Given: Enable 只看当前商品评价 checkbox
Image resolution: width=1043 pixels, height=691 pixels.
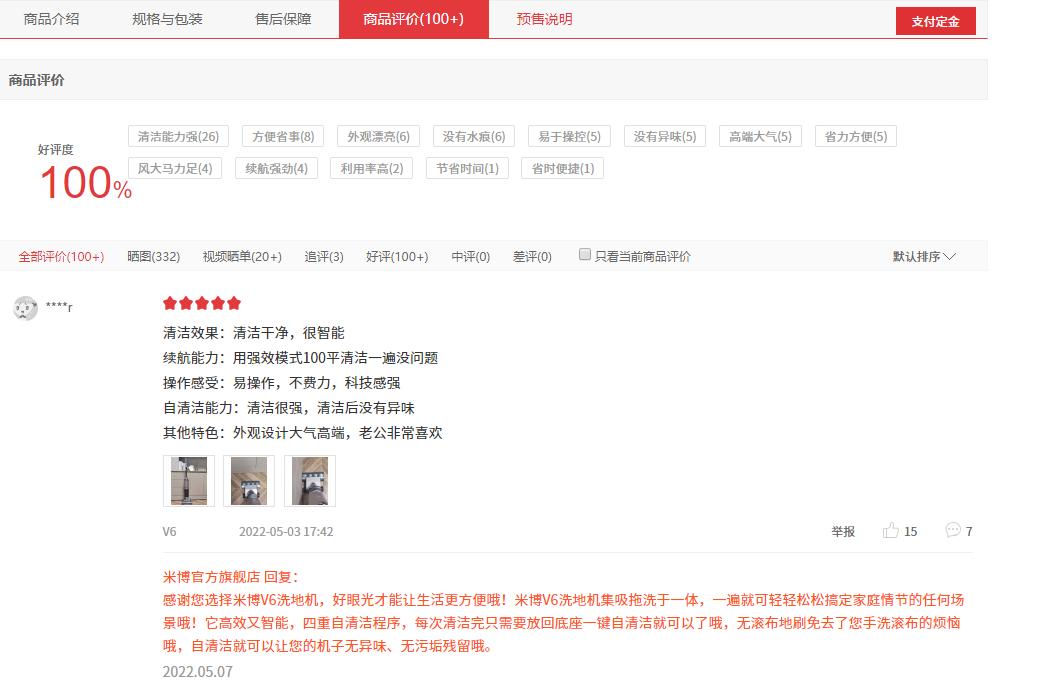Looking at the screenshot, I should [x=584, y=254].
